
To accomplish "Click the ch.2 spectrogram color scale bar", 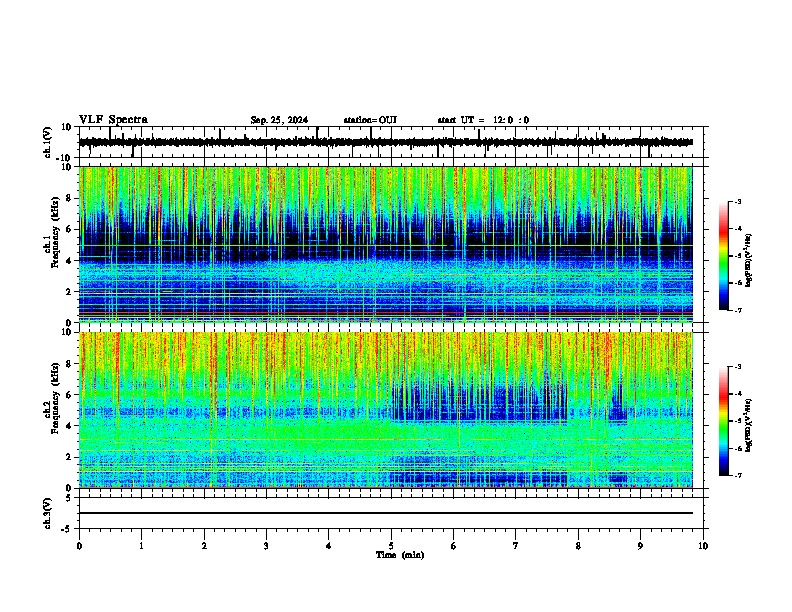I will [723, 421].
